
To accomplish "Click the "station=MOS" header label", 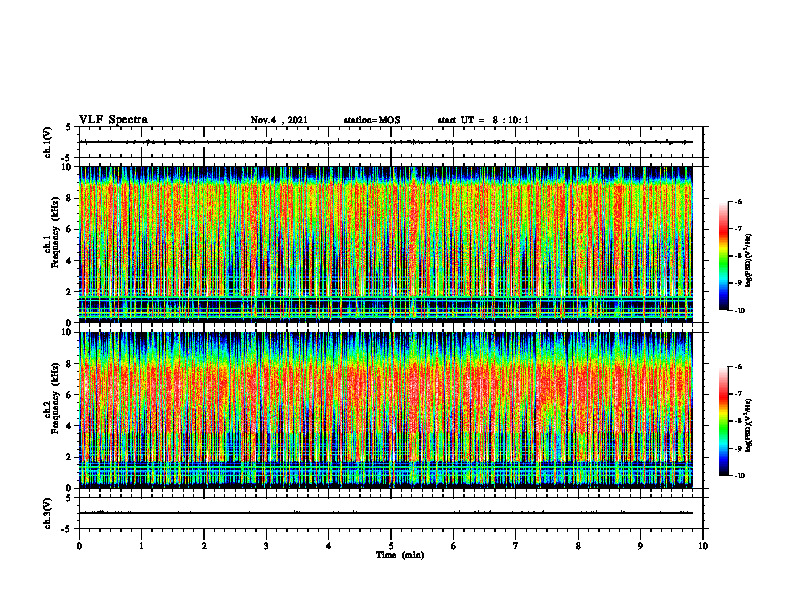I will tap(372, 120).
